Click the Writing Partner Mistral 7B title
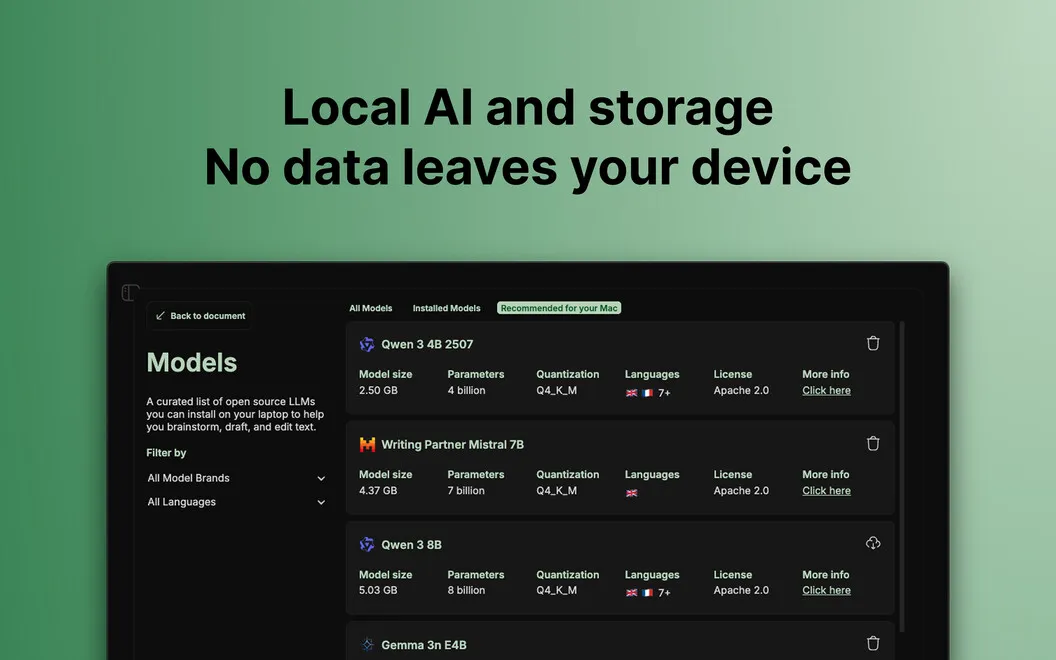Viewport: 1056px width, 660px height. click(453, 444)
